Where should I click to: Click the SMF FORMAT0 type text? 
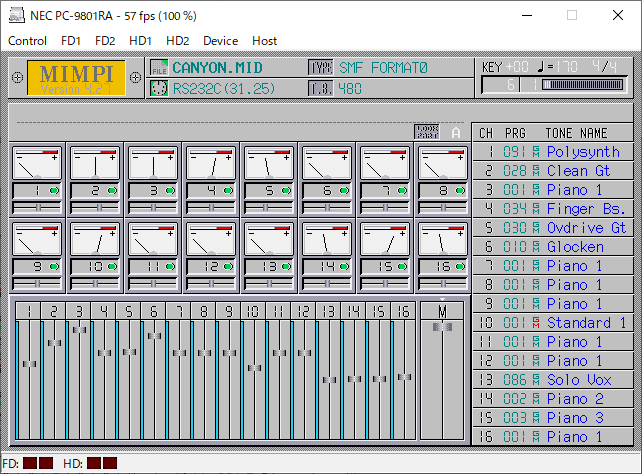click(x=383, y=68)
